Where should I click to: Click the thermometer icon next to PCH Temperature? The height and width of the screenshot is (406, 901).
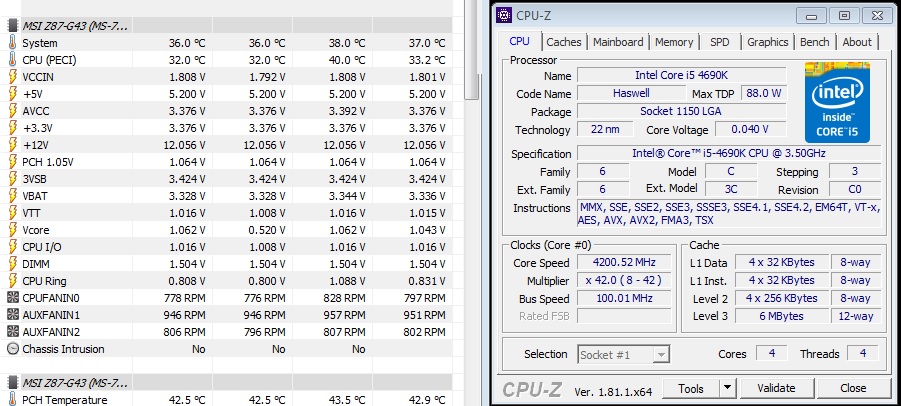coord(13,399)
